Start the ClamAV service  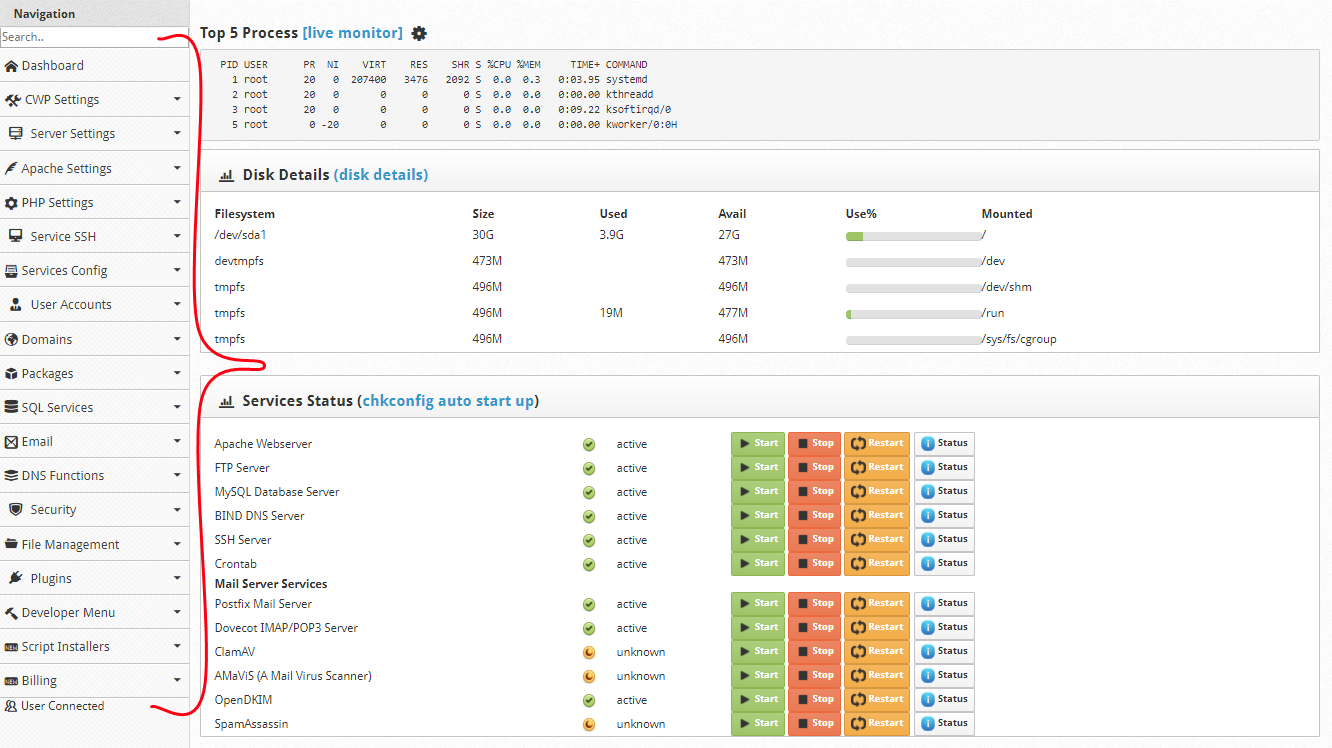point(758,652)
